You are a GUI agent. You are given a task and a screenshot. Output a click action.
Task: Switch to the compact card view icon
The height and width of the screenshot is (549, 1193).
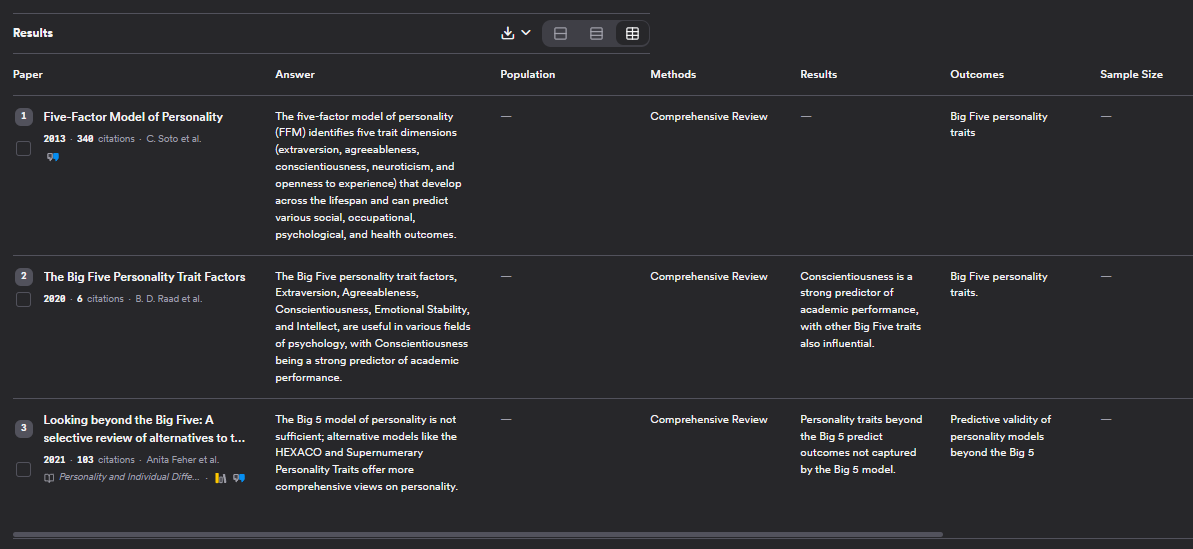pos(560,34)
